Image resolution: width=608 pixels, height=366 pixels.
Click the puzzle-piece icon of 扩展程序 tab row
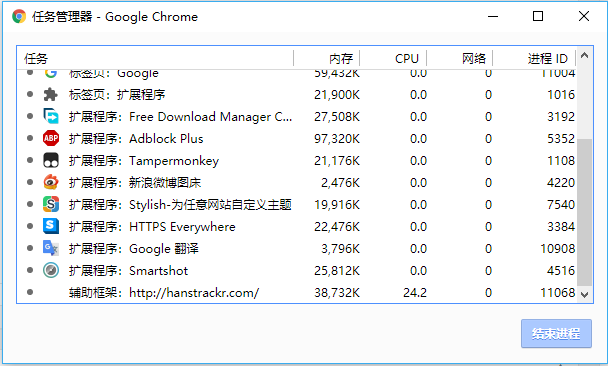tap(51, 95)
